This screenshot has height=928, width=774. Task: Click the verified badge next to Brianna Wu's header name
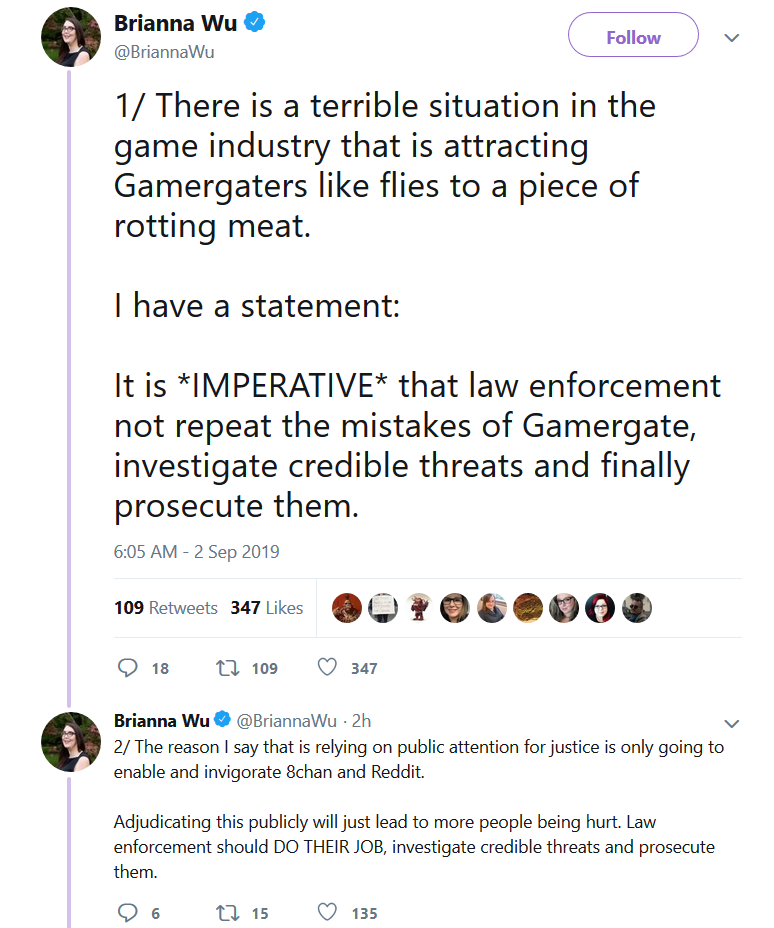pyautogui.click(x=255, y=22)
